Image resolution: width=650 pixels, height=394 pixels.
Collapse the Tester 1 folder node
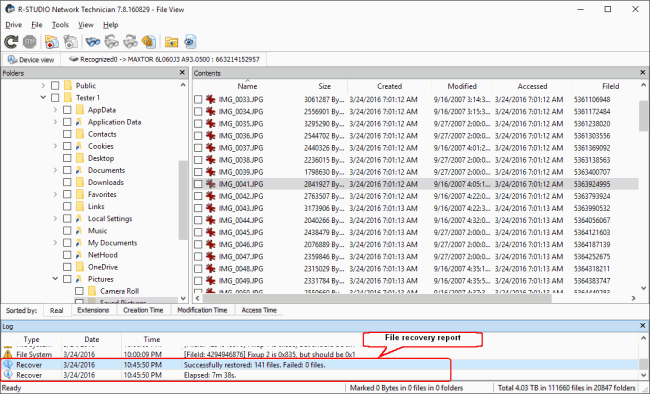tap(43, 97)
